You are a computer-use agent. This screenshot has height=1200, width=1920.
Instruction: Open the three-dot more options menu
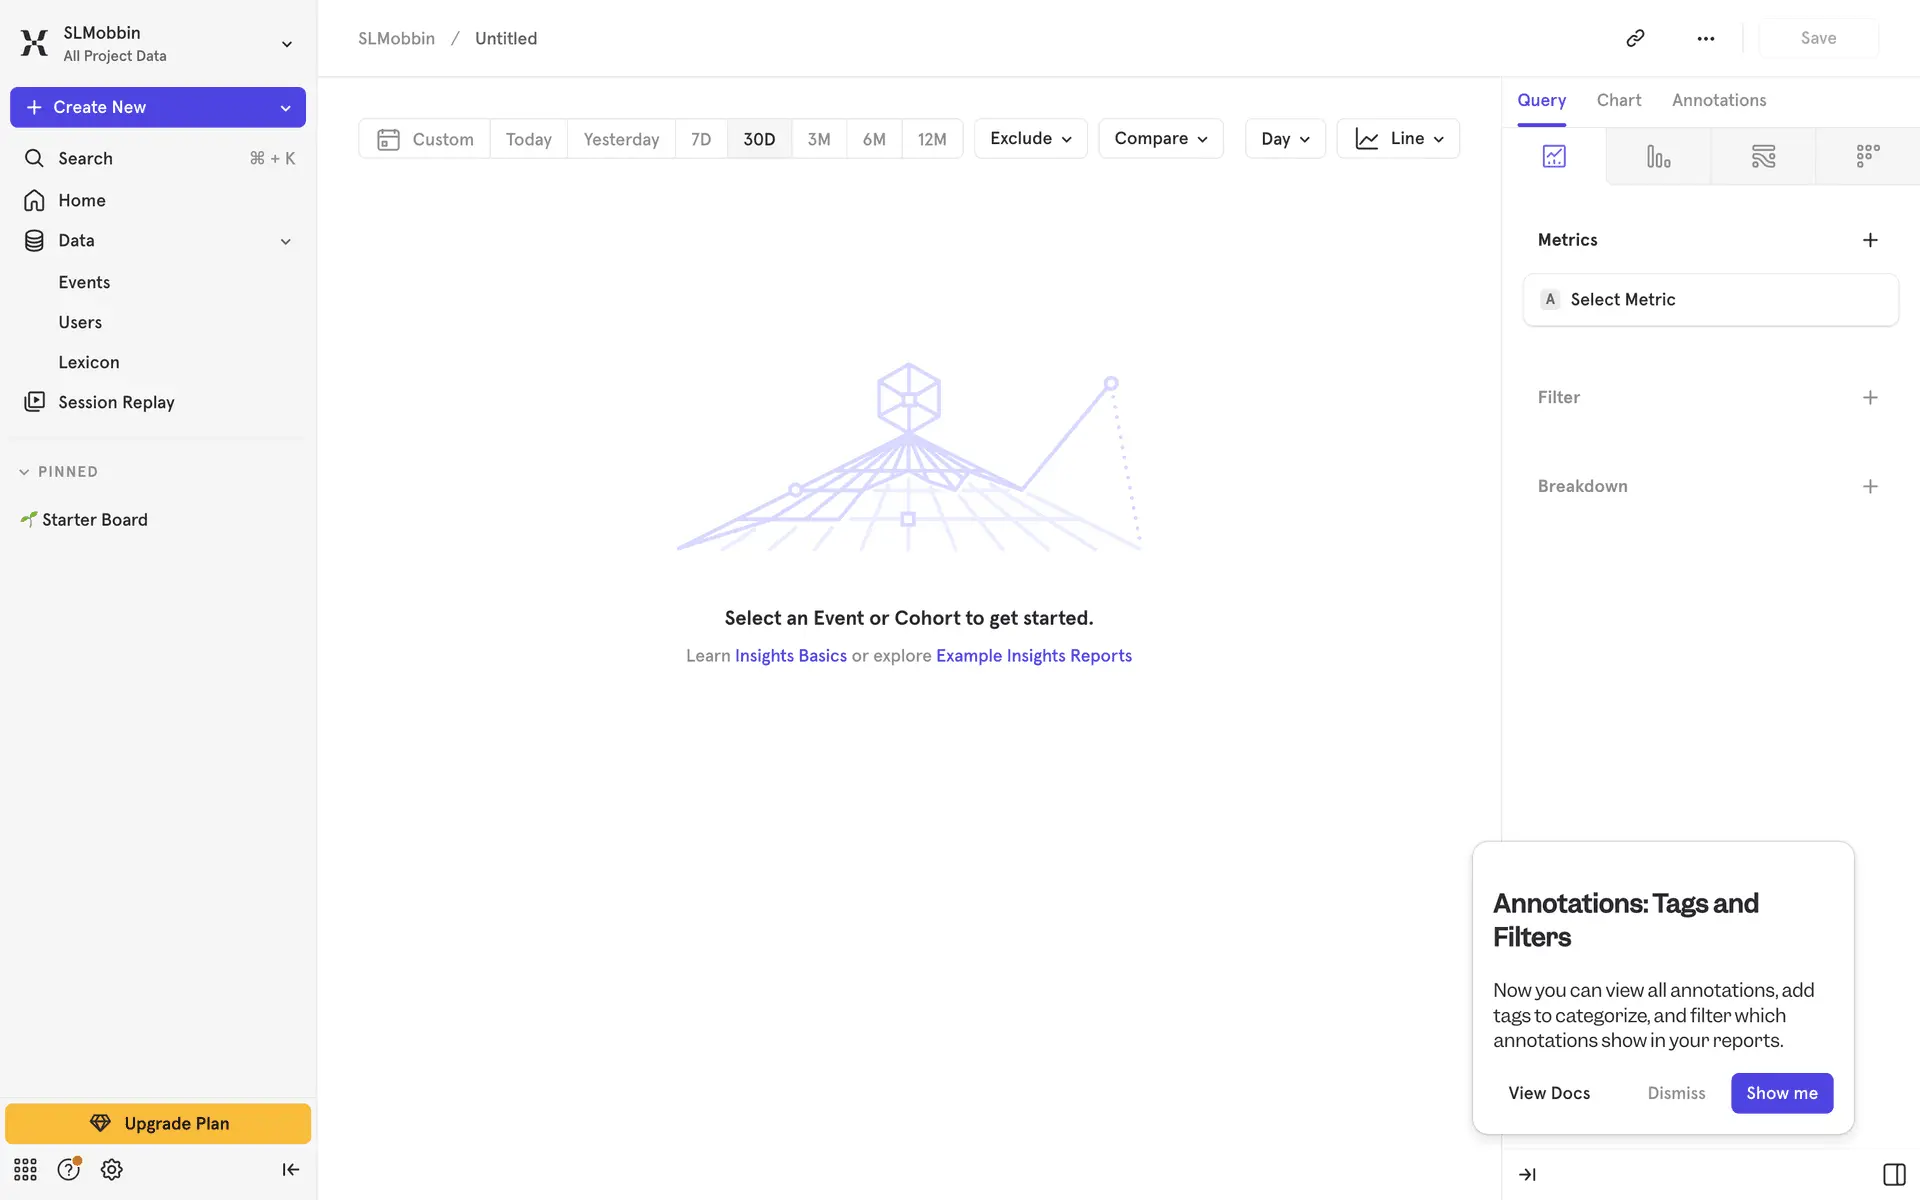click(1706, 38)
